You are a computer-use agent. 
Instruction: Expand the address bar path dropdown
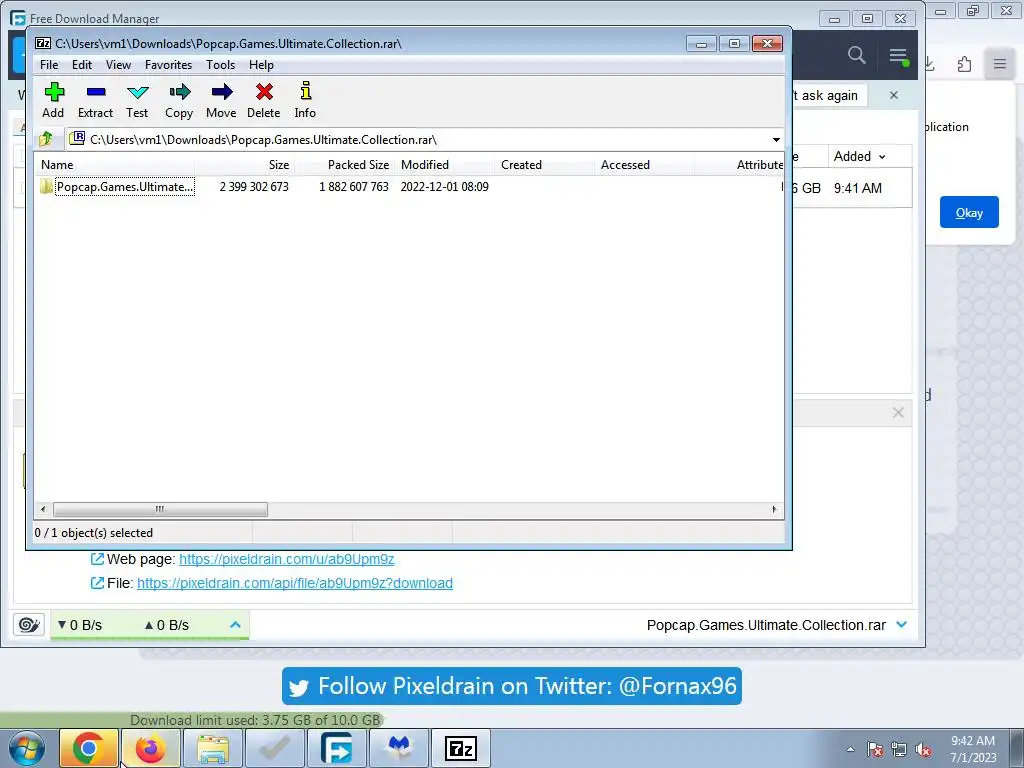776,140
